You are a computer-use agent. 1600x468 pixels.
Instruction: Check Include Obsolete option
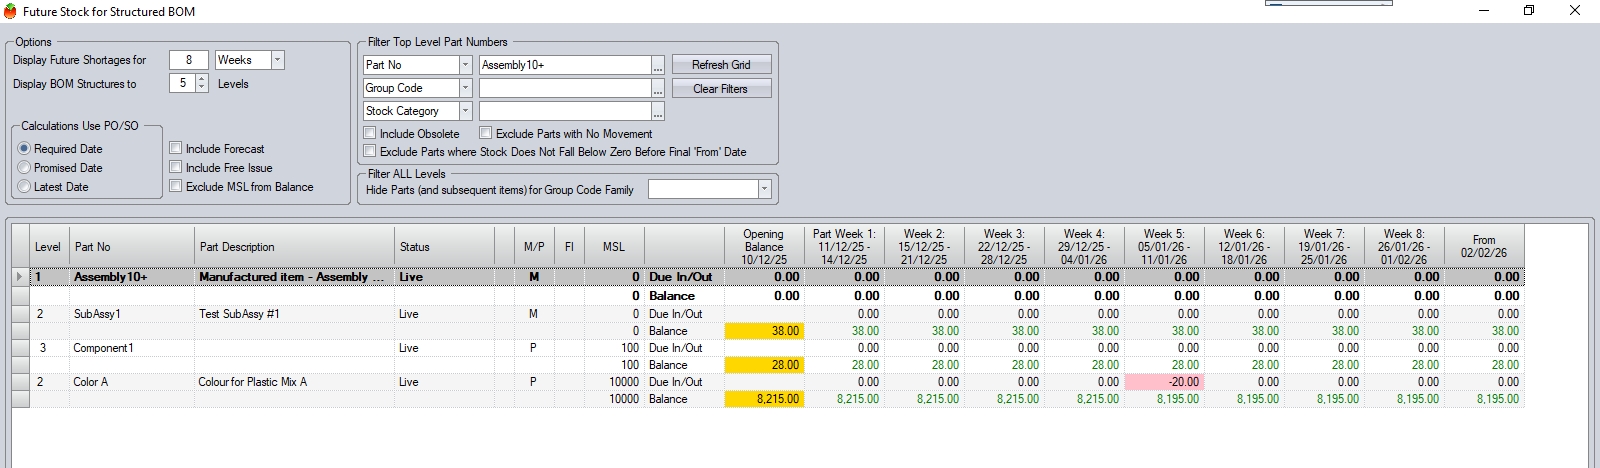tap(370, 134)
